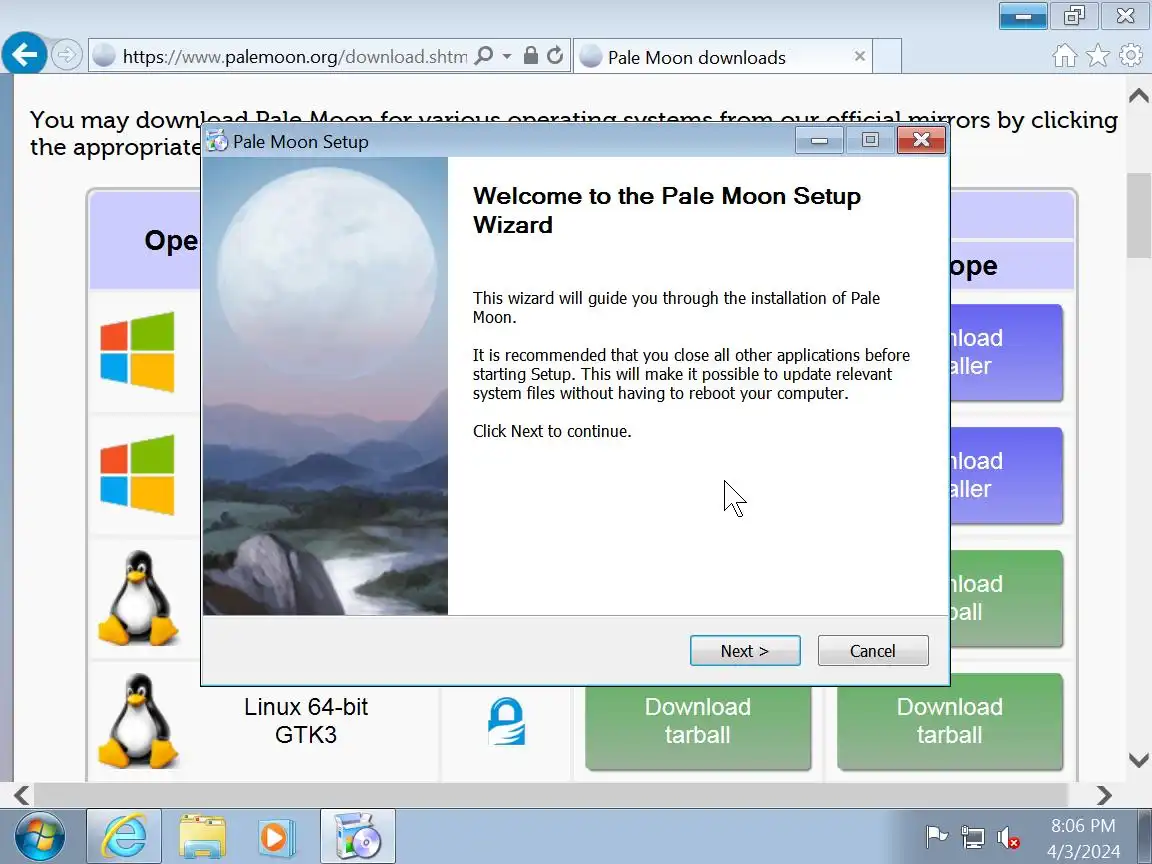Maximize the Pale Moon Setup dialog
Viewport: 1152px width, 864px height.
click(x=870, y=140)
